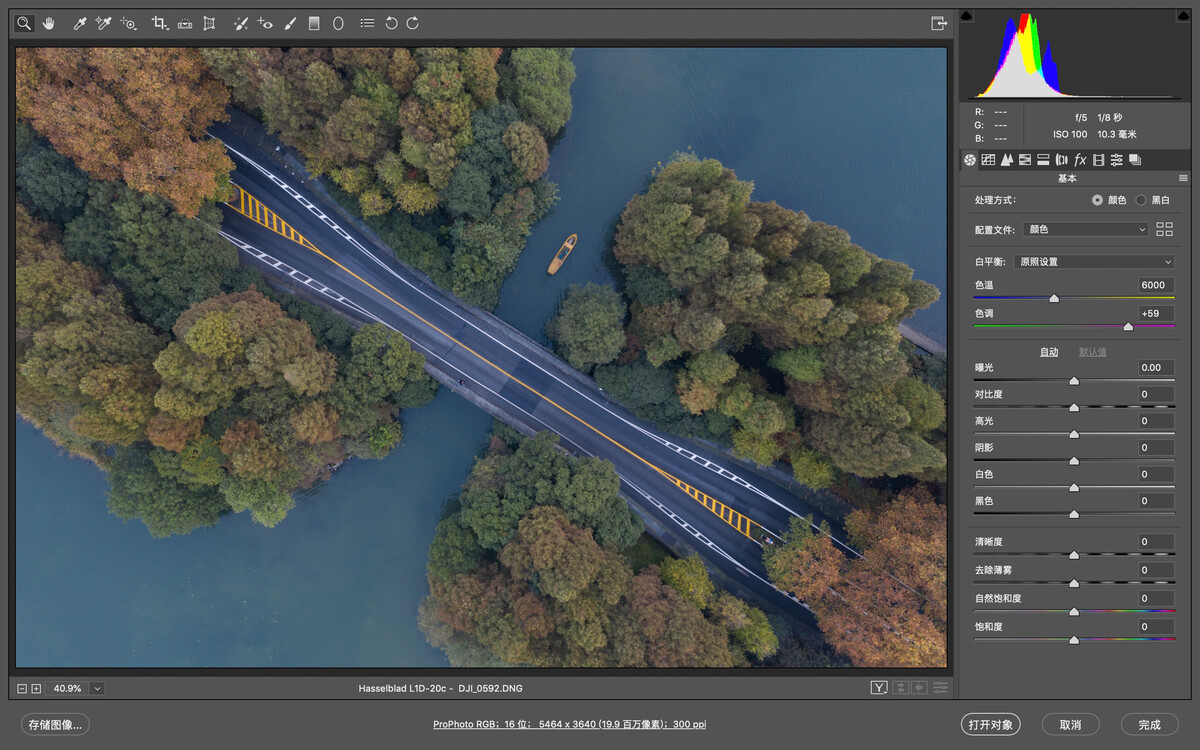Choose the Red Eye Removal tool
The image size is (1200, 750).
[x=265, y=22]
